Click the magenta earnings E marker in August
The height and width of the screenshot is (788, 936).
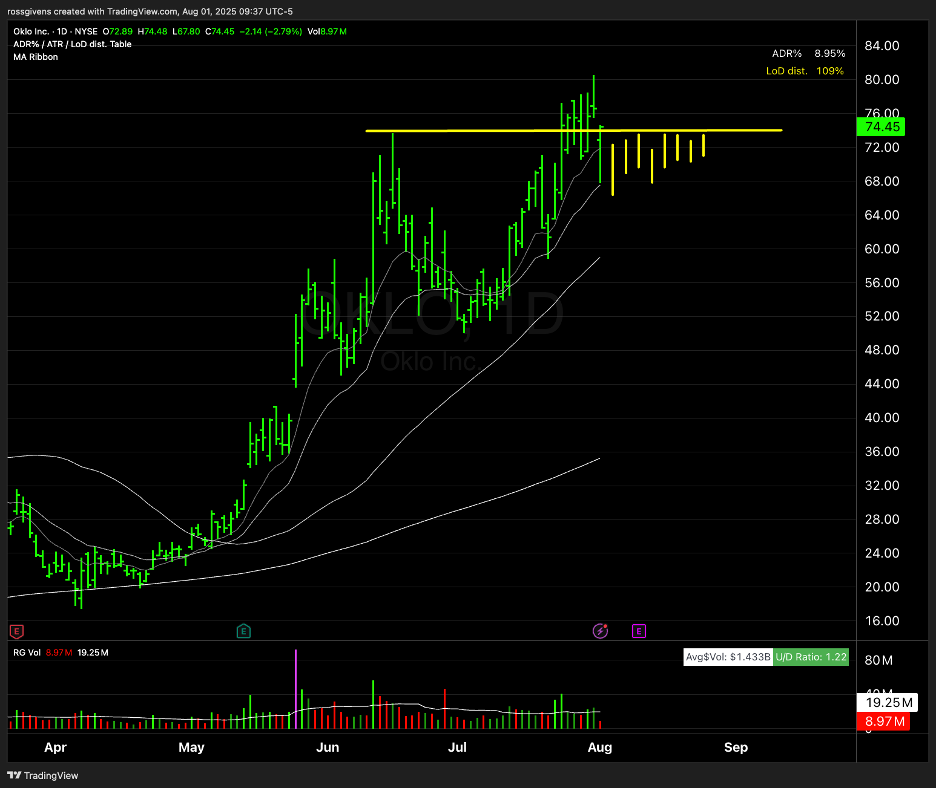tap(638, 631)
